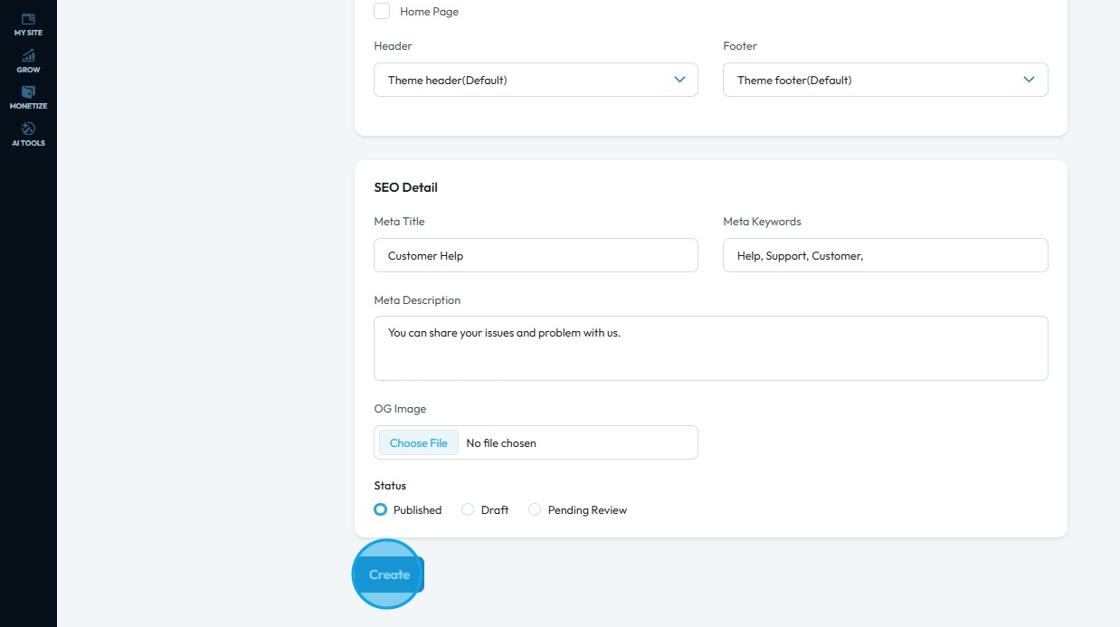The image size is (1120, 627).
Task: Select the Pending Review radio button
Action: tap(534, 509)
